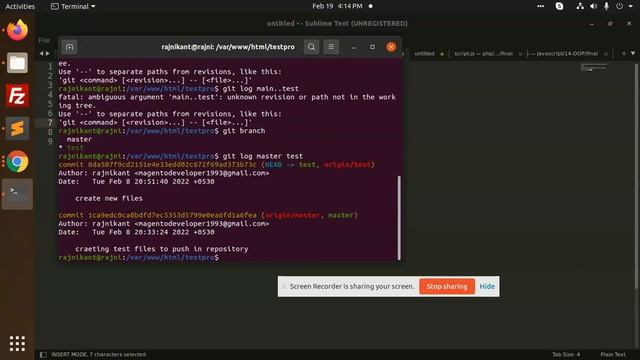Minimize the terminal window
The height and width of the screenshot is (360, 640).
click(x=354, y=47)
